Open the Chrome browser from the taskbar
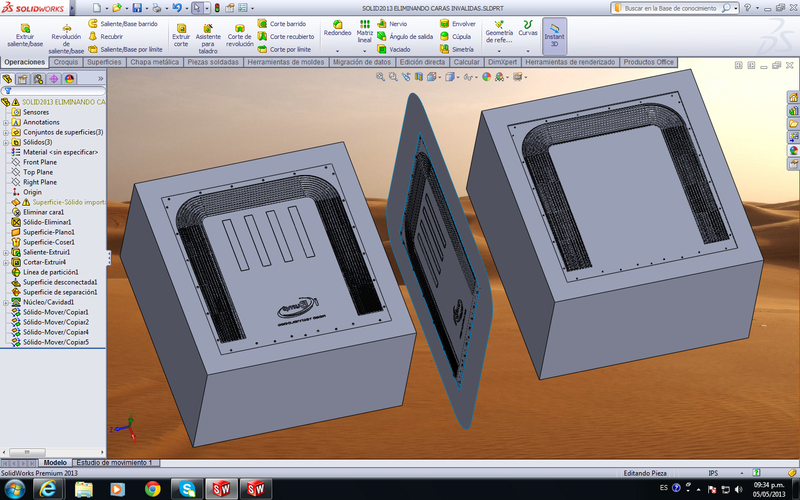Screen dimensions: 800x500 point(152,488)
